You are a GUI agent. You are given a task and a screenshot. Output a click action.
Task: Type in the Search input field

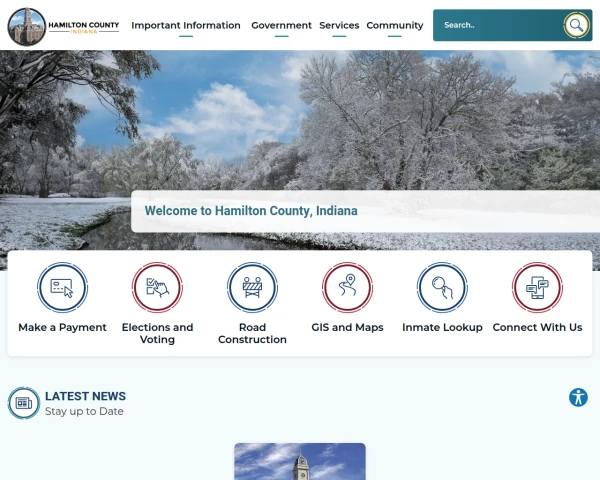[x=498, y=25]
